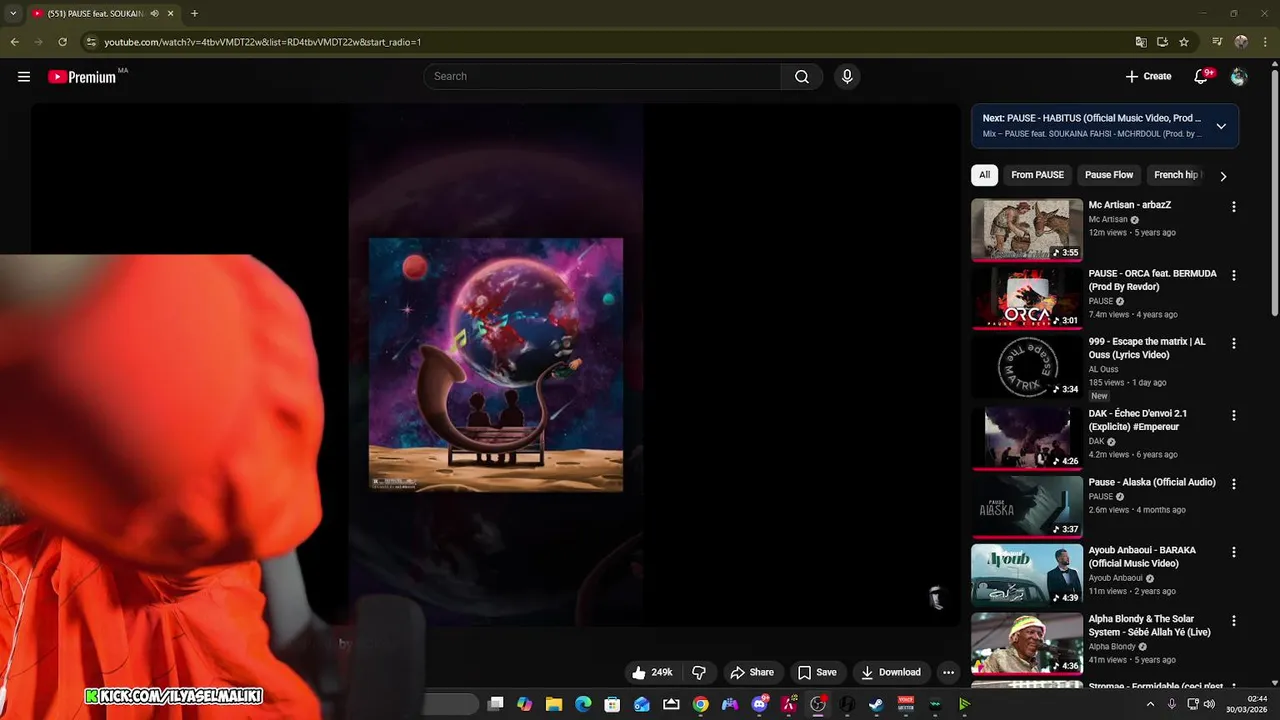Click the address bar URL
The height and width of the screenshot is (720, 1280).
point(263,42)
